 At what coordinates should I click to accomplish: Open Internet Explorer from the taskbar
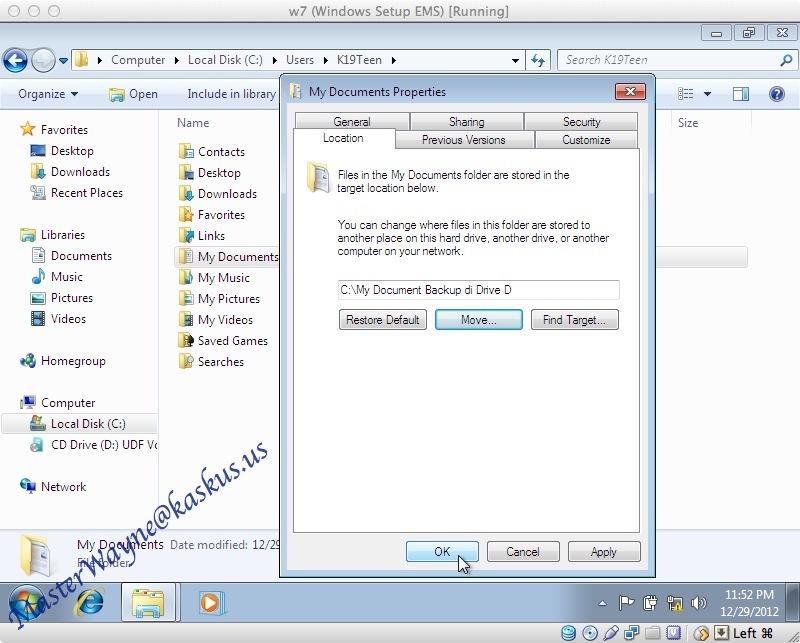[x=91, y=602]
